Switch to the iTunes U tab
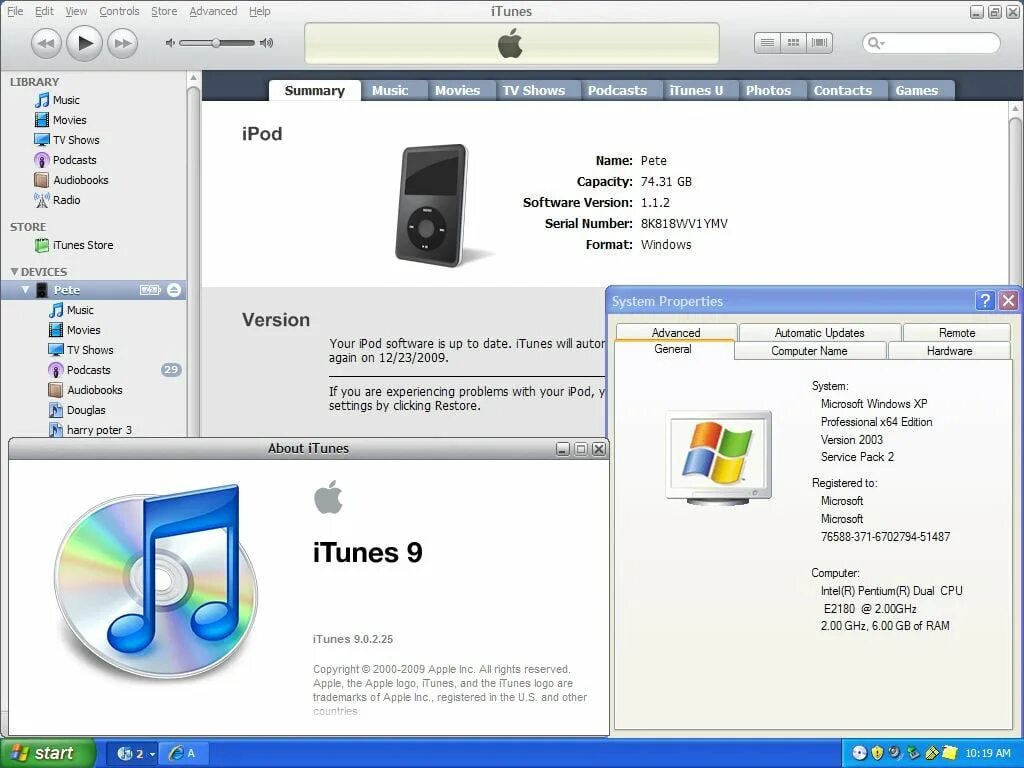This screenshot has width=1024, height=768. [696, 91]
